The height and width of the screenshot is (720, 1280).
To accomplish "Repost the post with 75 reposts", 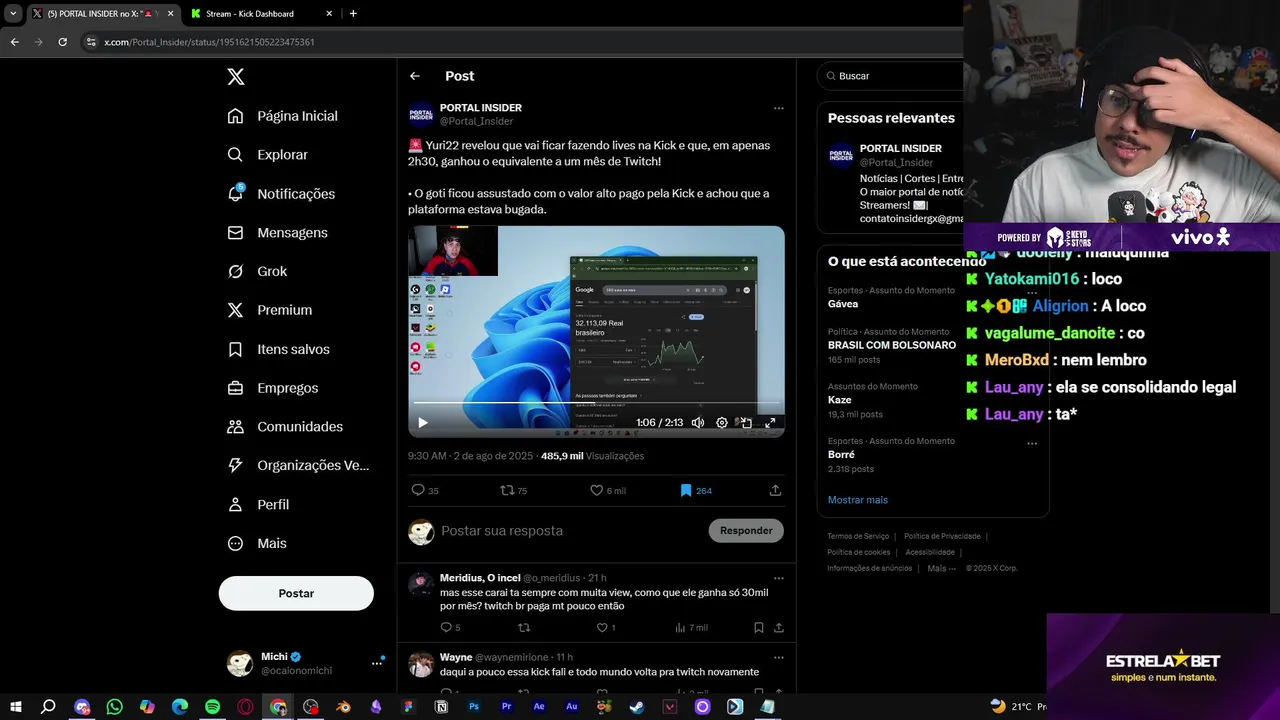I will click(x=514, y=491).
